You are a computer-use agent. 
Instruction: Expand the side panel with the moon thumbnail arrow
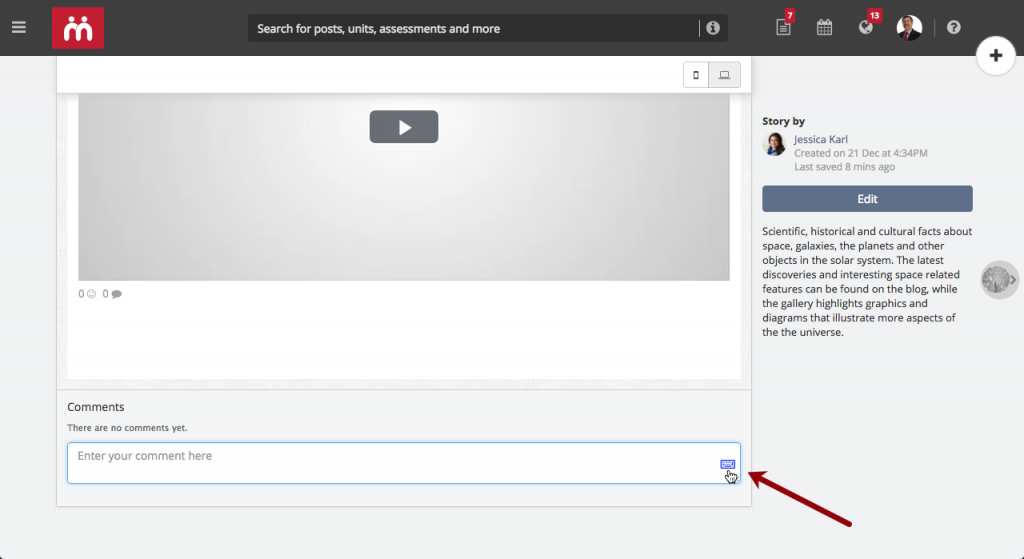1000,280
